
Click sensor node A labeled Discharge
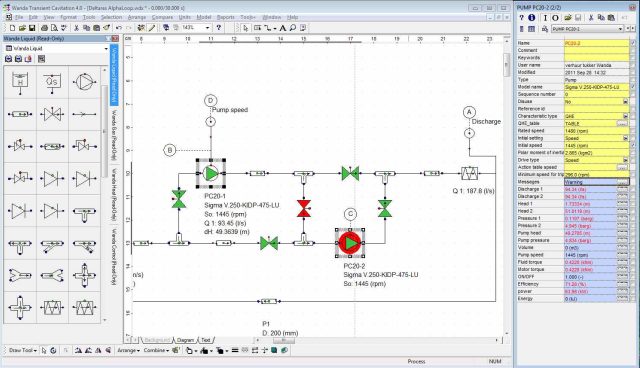[469, 112]
